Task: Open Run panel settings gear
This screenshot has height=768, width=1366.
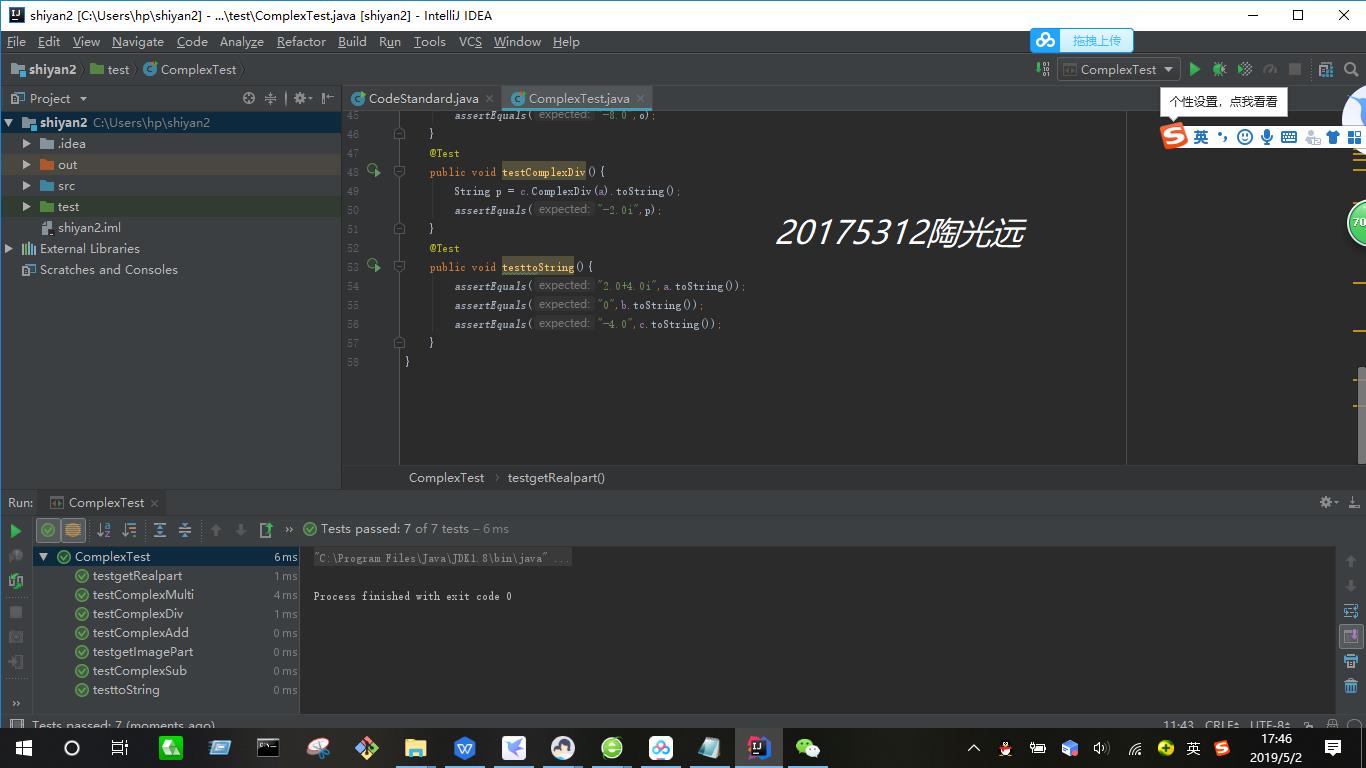Action: (x=1328, y=502)
